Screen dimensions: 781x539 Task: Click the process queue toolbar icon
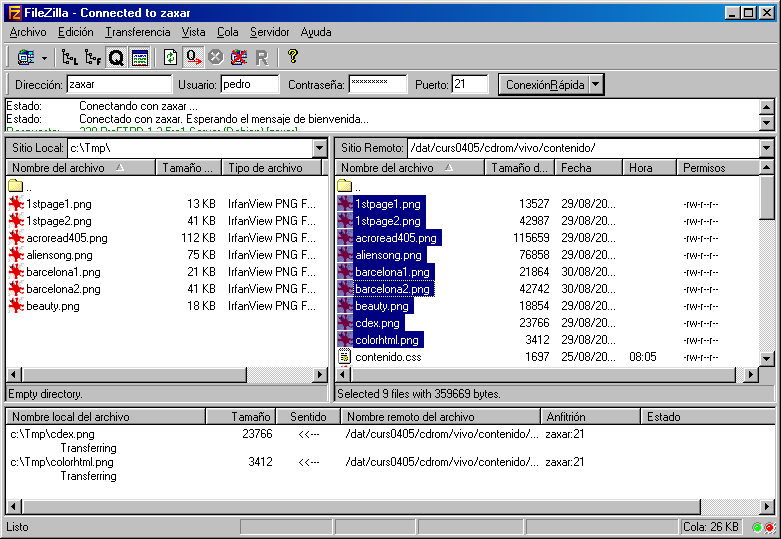point(193,58)
